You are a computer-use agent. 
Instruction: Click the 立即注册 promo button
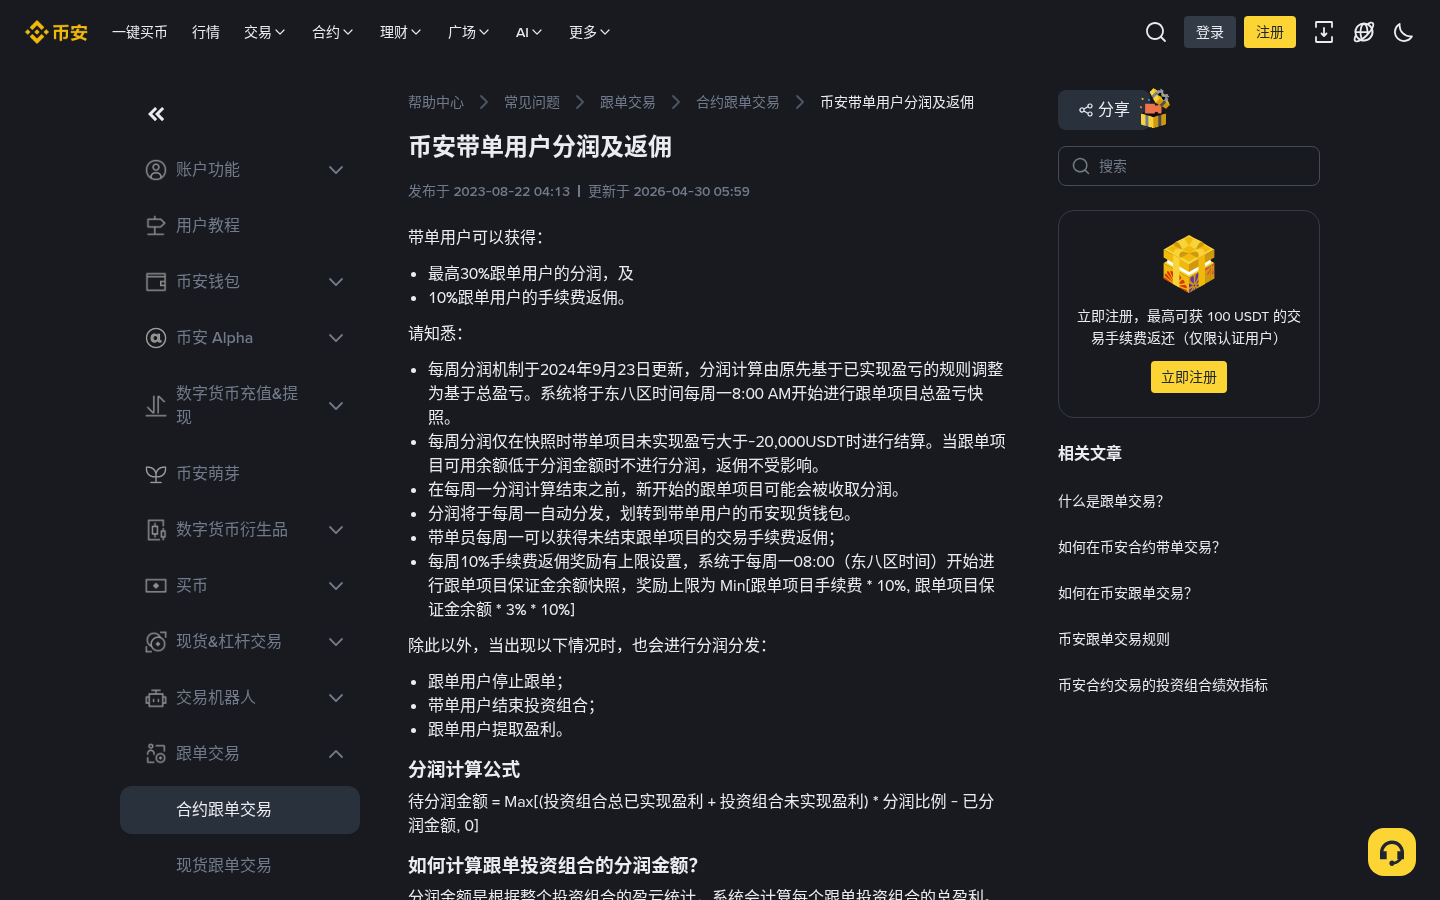pyautogui.click(x=1189, y=377)
